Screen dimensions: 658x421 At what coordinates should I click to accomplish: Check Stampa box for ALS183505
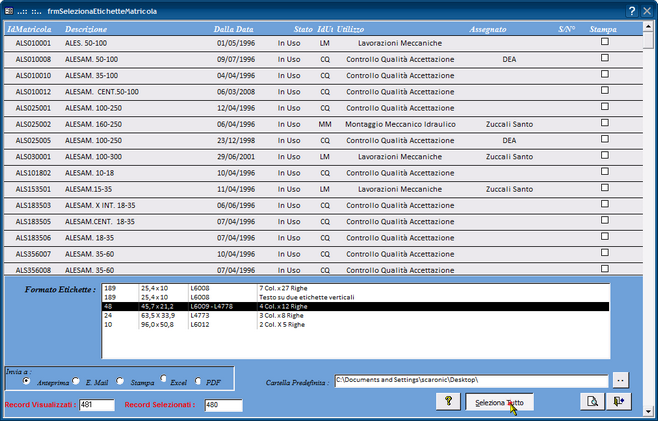(605, 220)
